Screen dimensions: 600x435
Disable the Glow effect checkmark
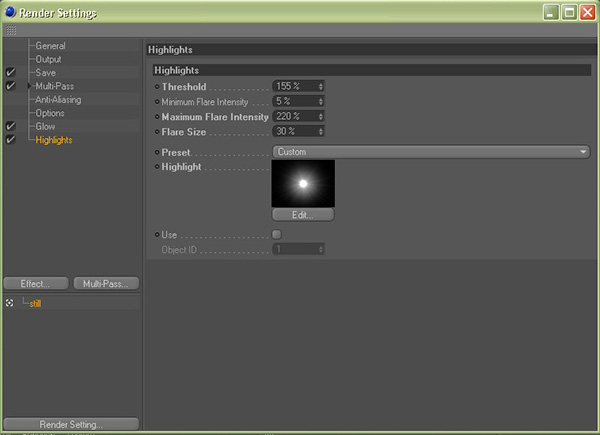point(10,127)
